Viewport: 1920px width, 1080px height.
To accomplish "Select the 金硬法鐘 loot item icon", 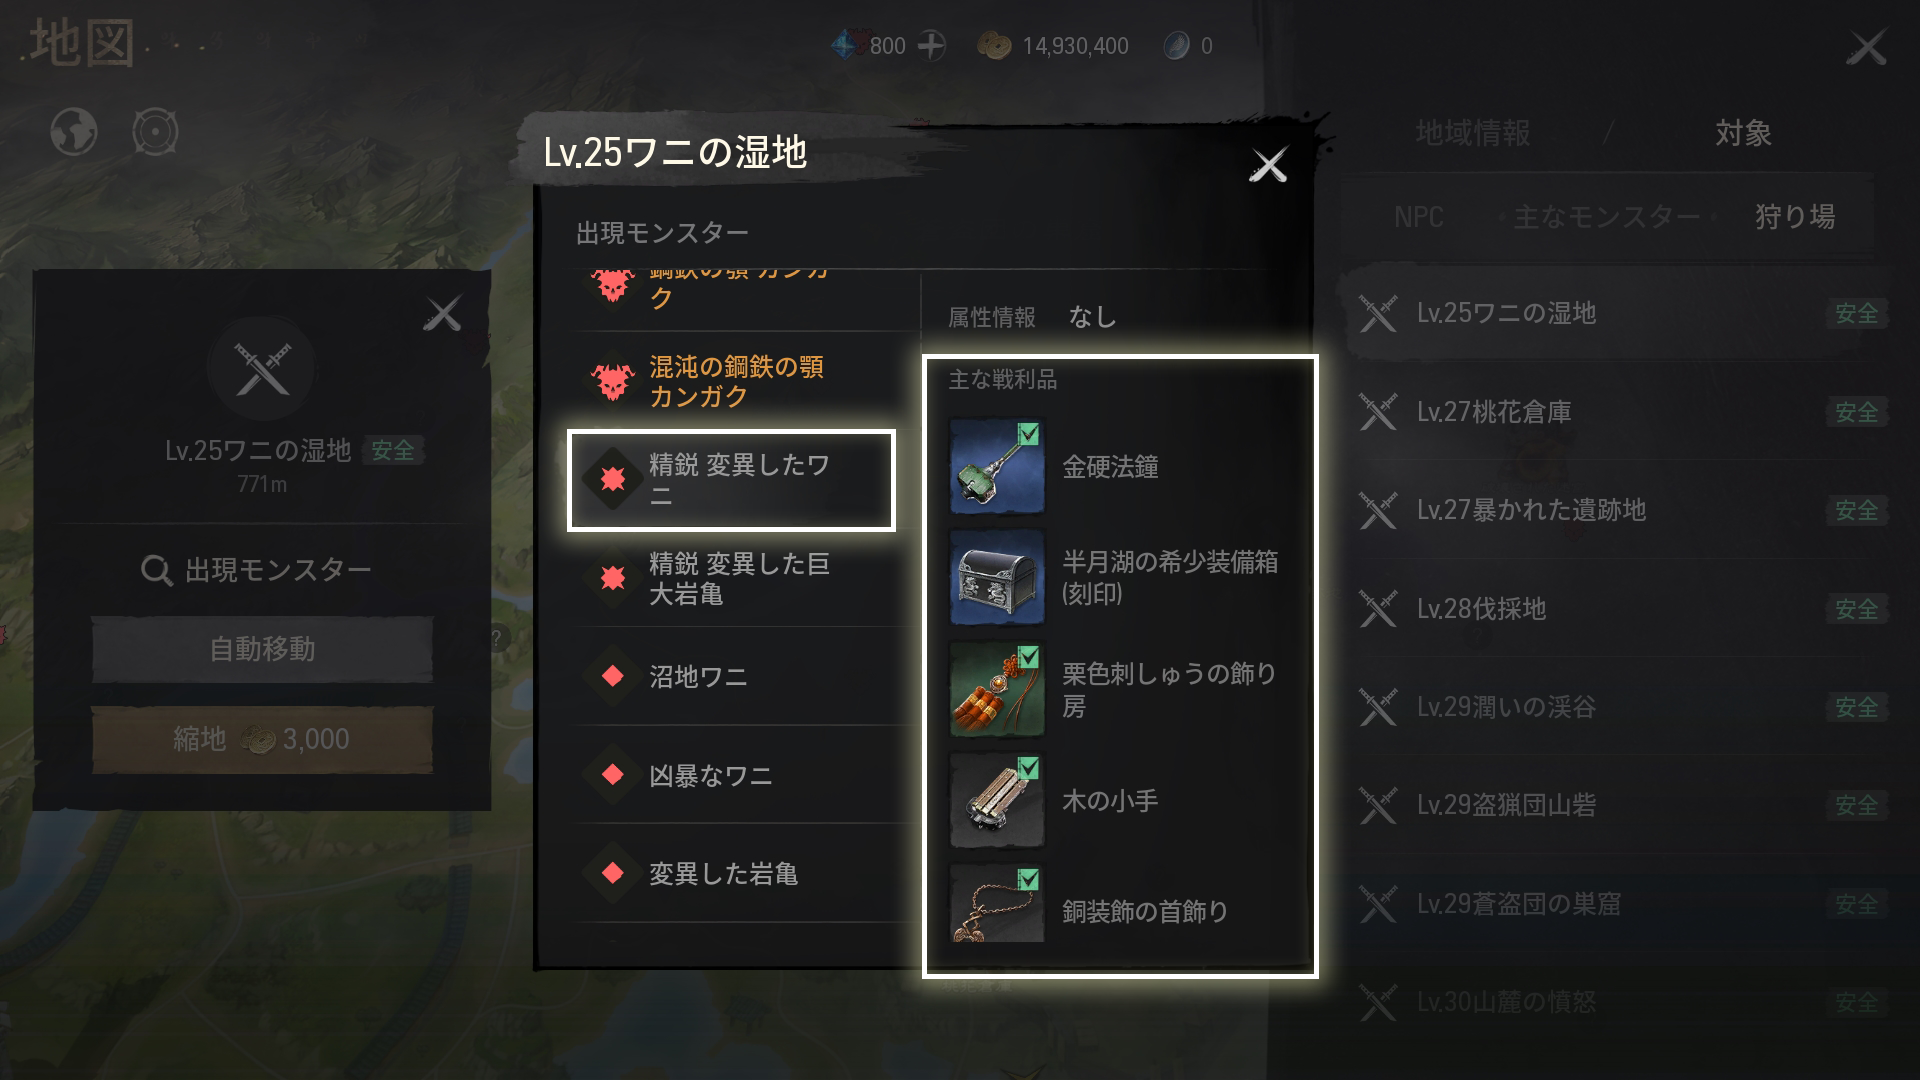I will 997,466.
